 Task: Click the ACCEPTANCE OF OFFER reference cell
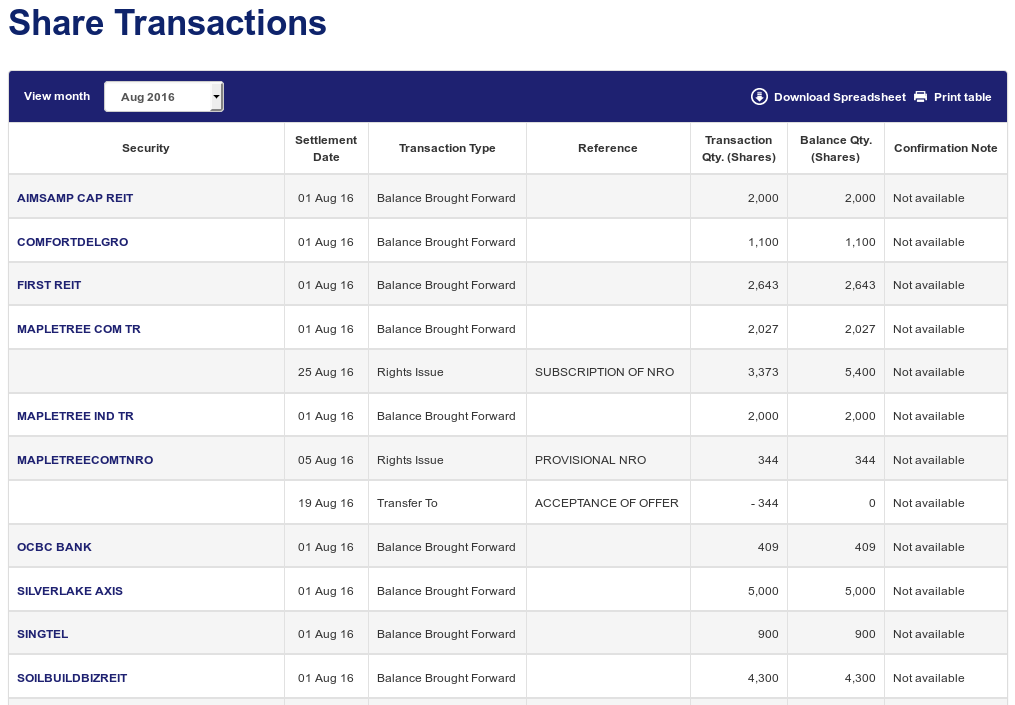(x=607, y=503)
